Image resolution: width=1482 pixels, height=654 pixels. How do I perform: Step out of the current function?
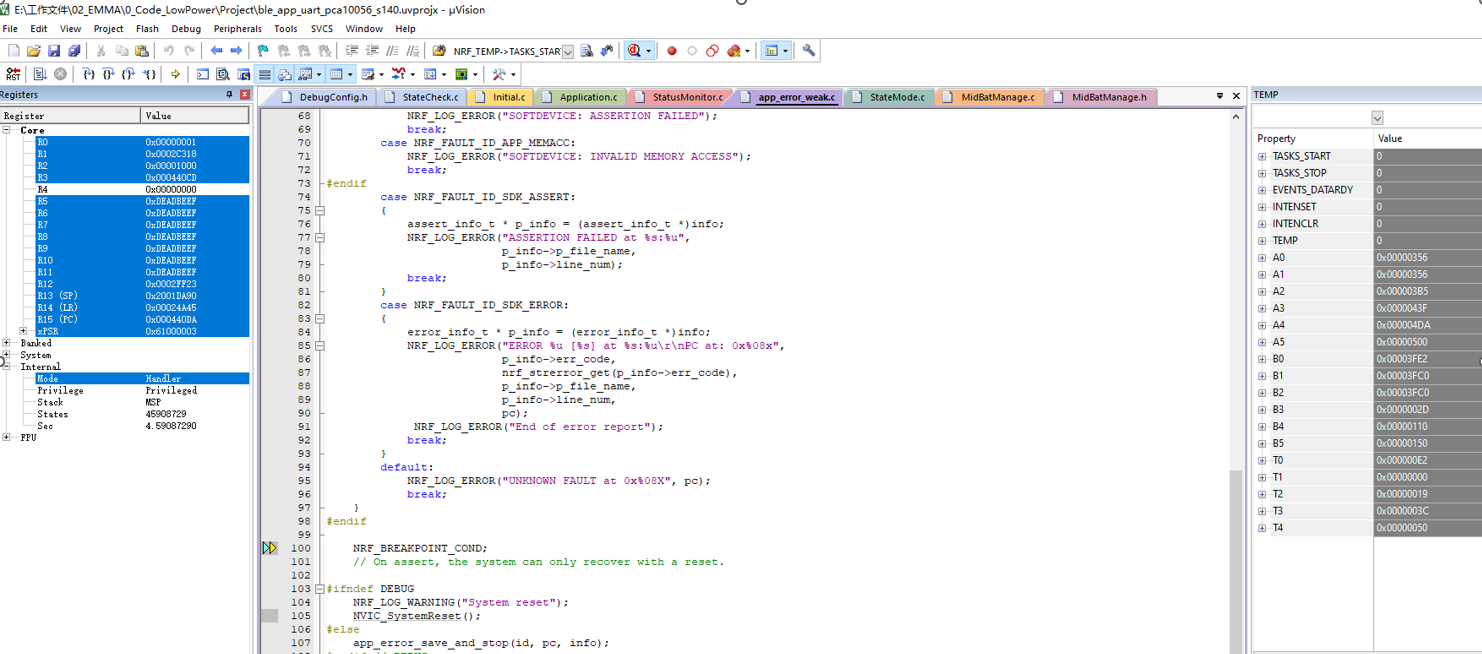coord(129,73)
